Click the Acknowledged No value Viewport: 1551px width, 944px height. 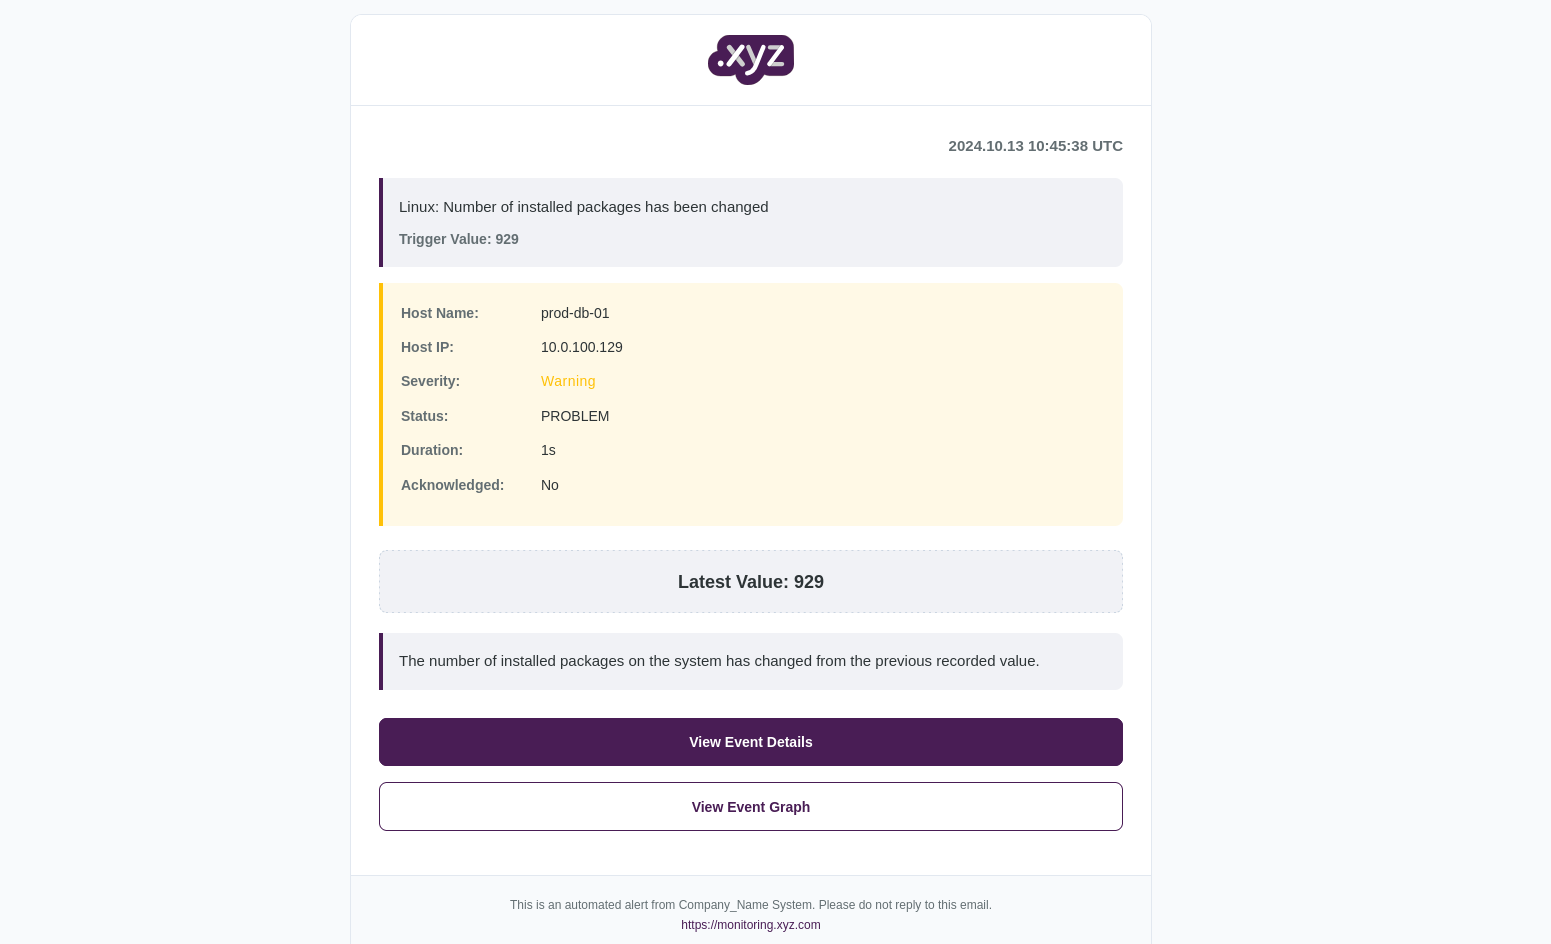(x=550, y=485)
